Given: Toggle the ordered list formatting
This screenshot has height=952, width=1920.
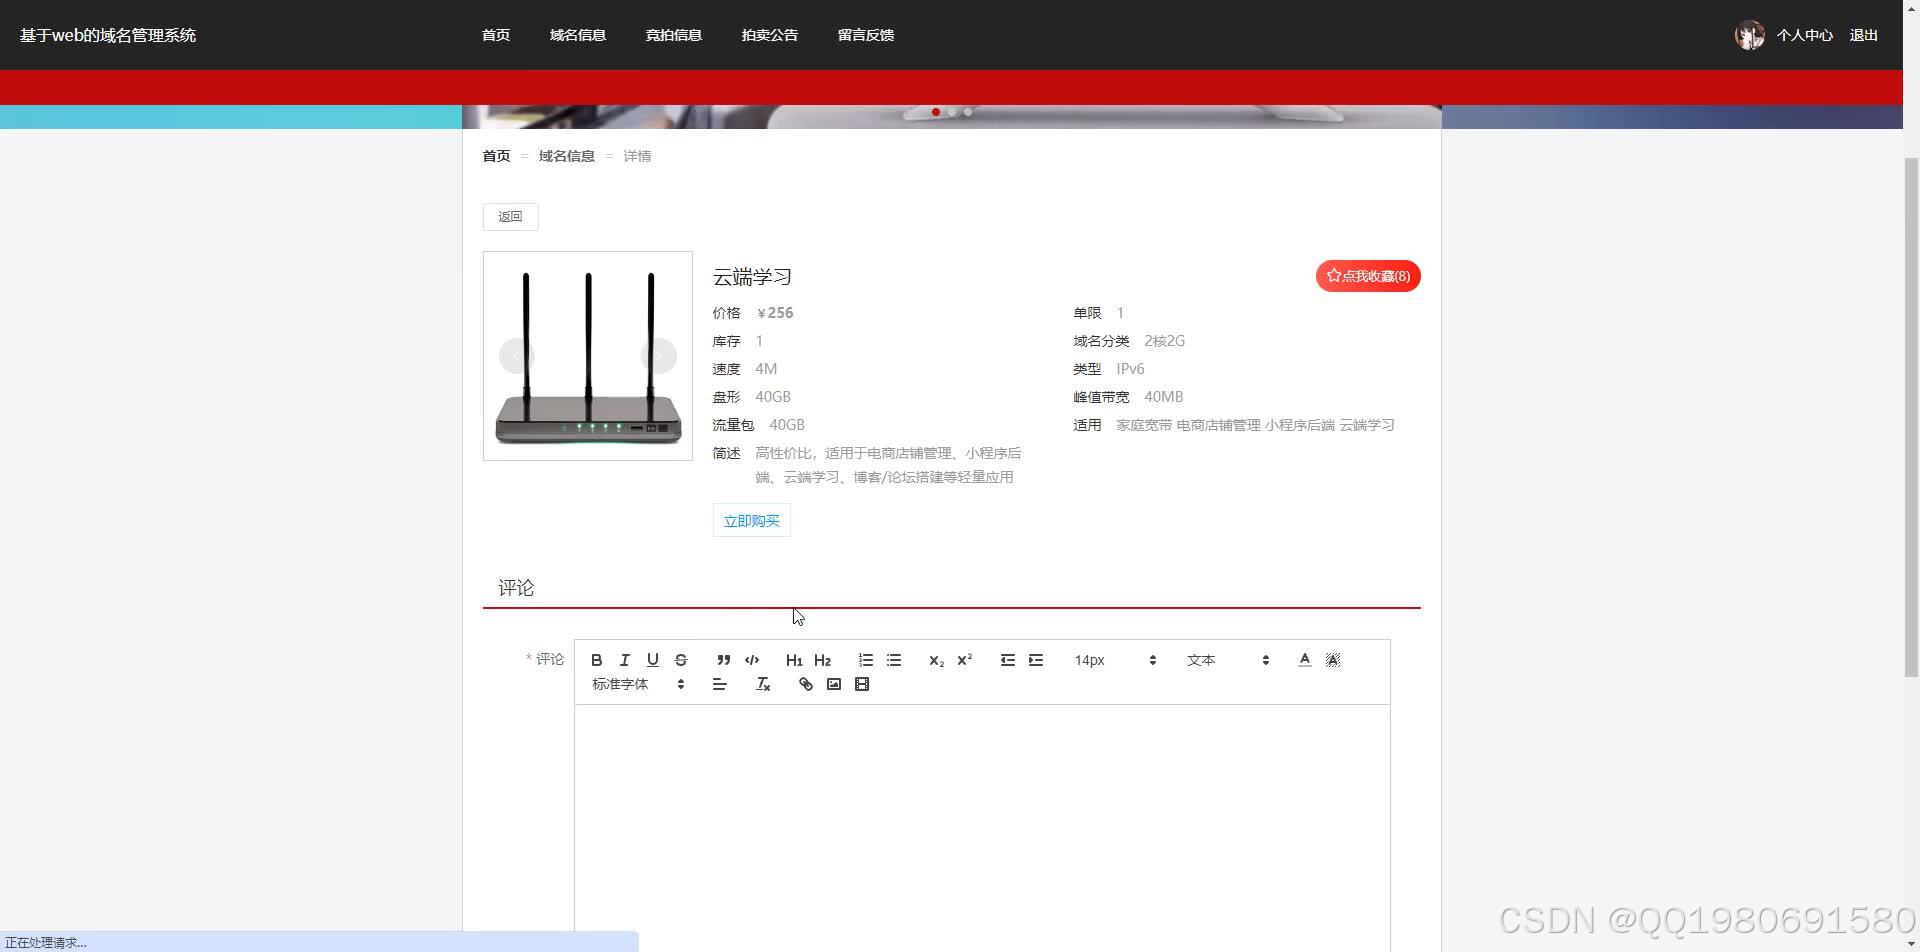Looking at the screenshot, I should coord(865,660).
